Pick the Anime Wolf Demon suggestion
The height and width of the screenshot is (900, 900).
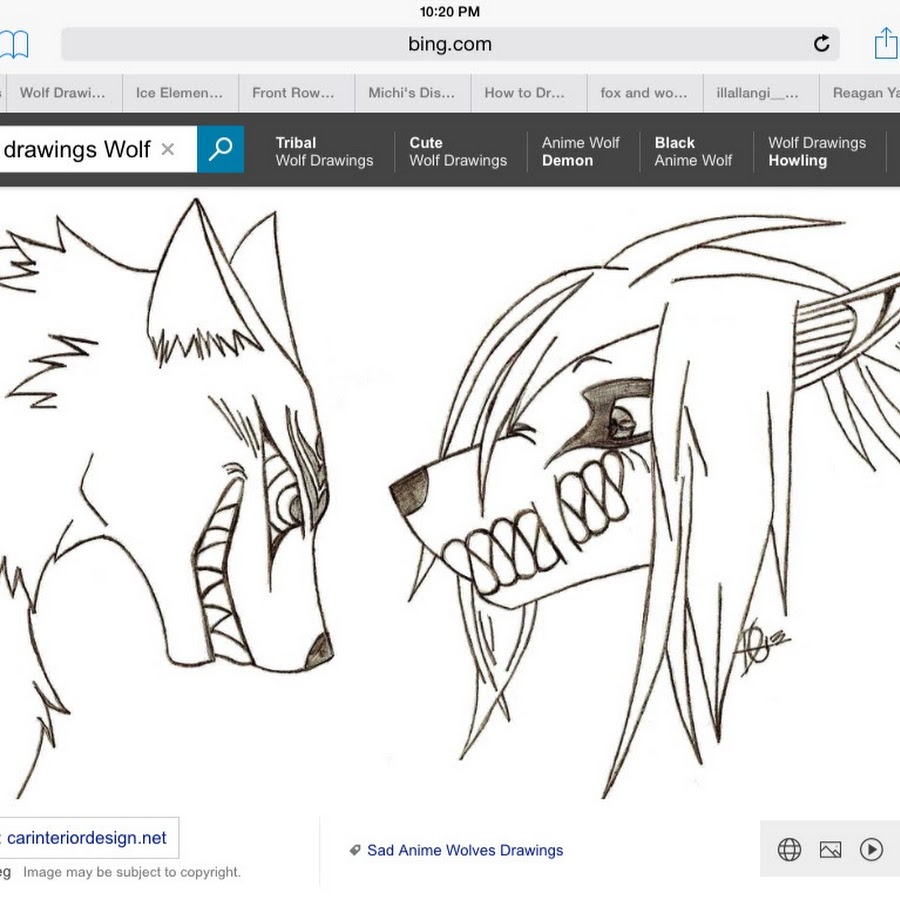pyautogui.click(x=581, y=151)
